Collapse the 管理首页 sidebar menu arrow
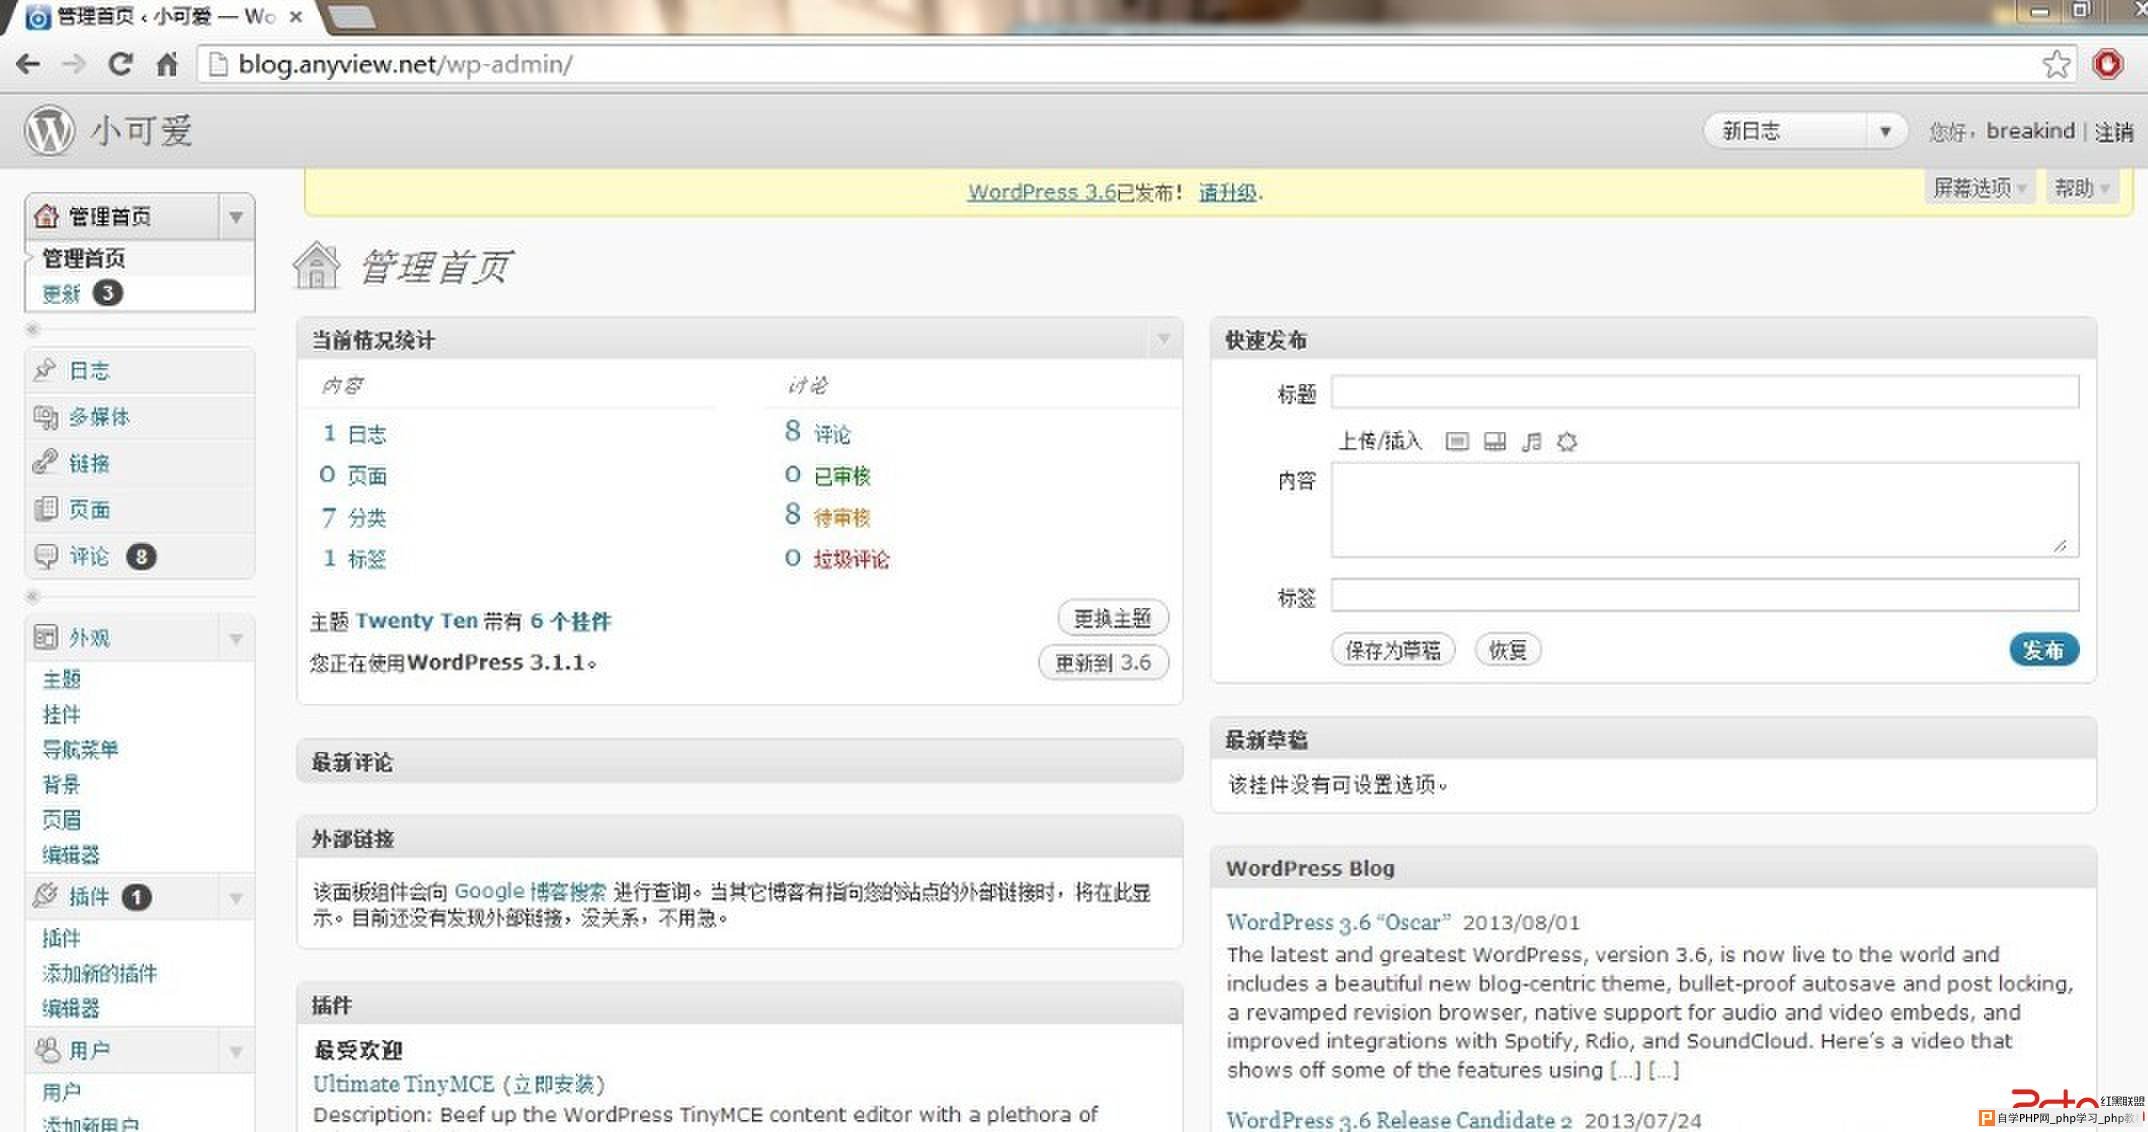 point(236,217)
